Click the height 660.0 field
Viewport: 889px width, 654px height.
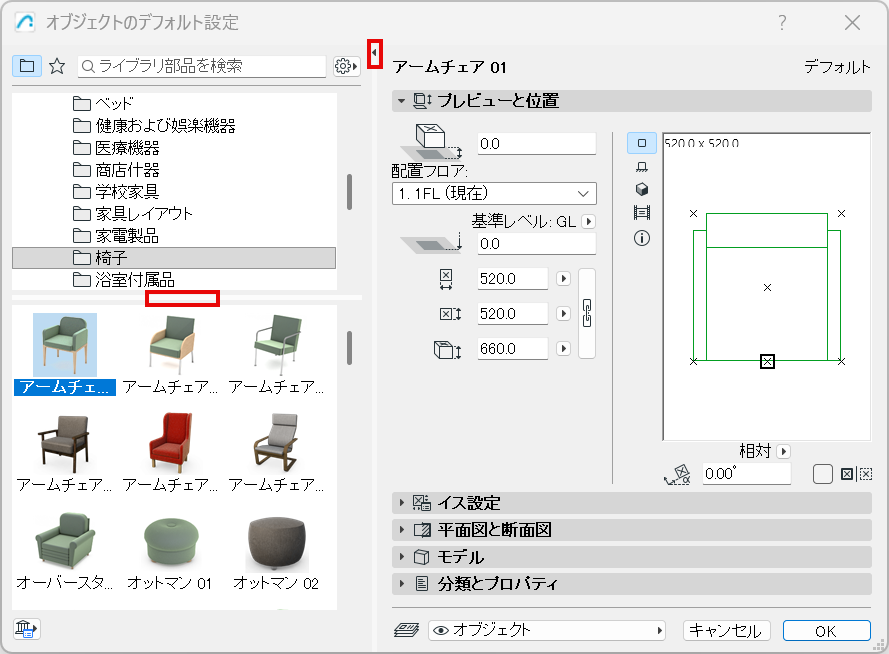point(513,349)
